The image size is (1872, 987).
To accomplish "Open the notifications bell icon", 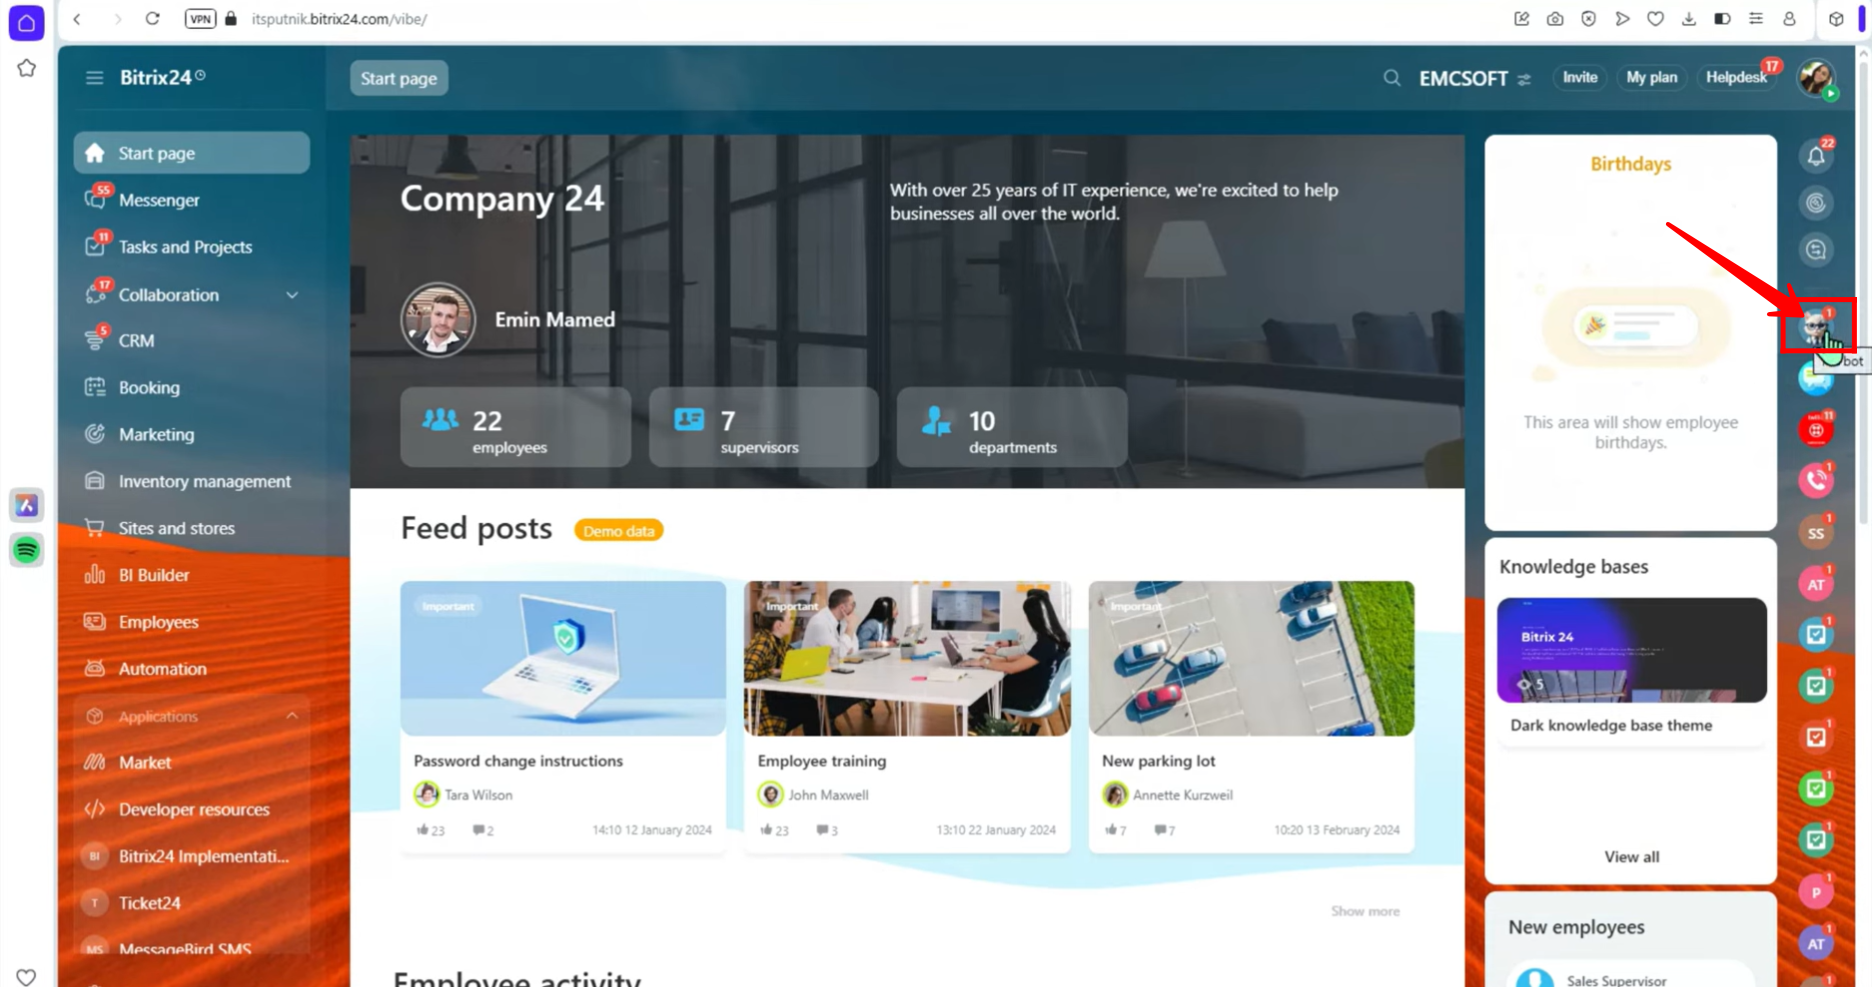I will [x=1816, y=156].
